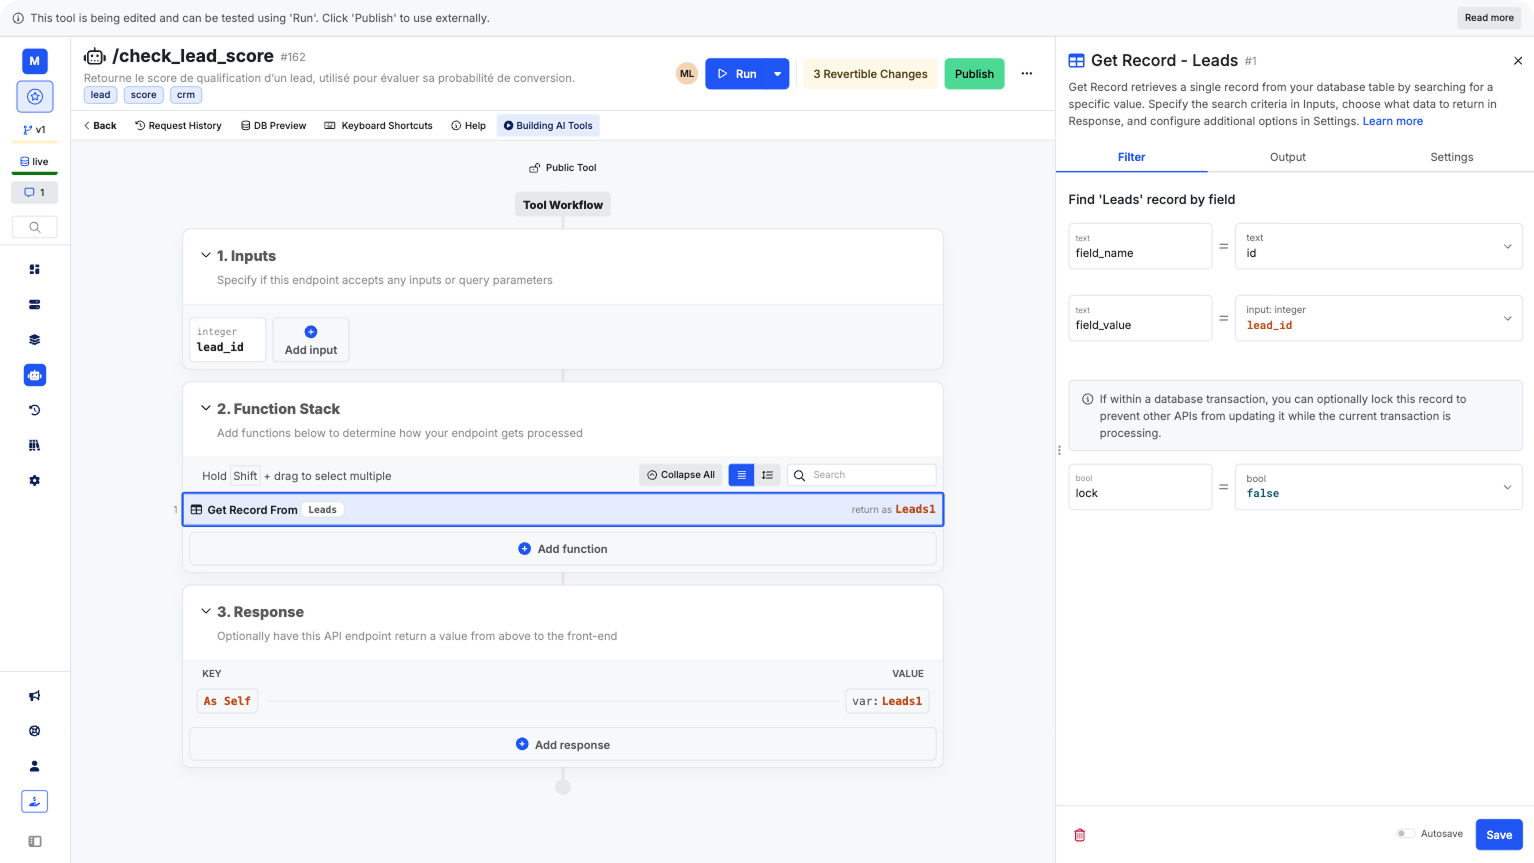
Task: Open the Help menu item
Action: [468, 126]
